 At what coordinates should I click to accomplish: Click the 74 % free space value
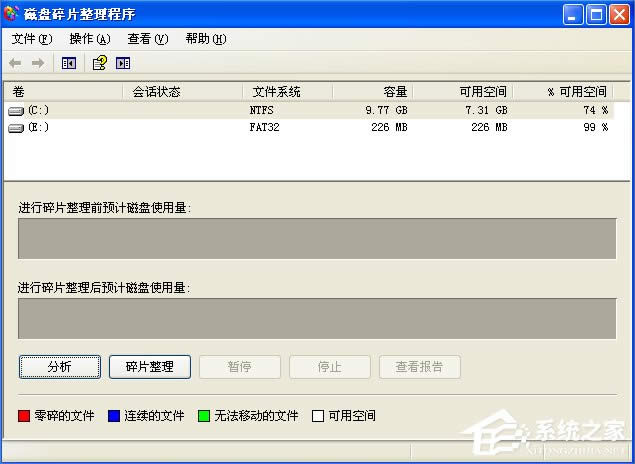point(596,110)
